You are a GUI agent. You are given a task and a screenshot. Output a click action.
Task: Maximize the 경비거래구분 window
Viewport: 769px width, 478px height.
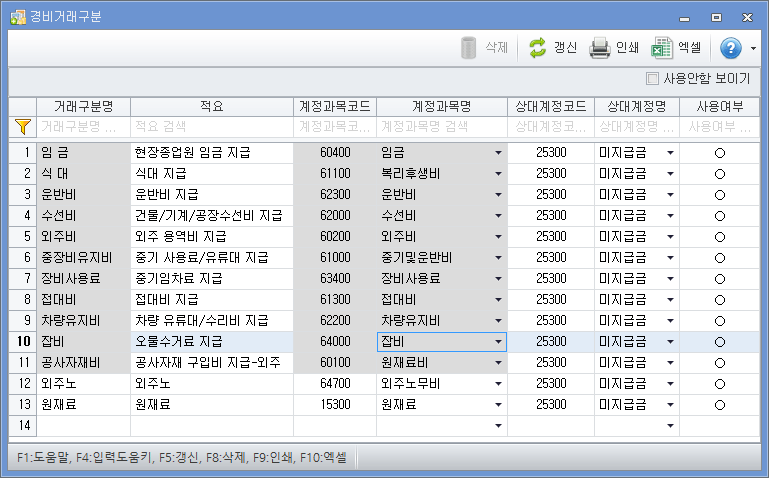pyautogui.click(x=716, y=18)
